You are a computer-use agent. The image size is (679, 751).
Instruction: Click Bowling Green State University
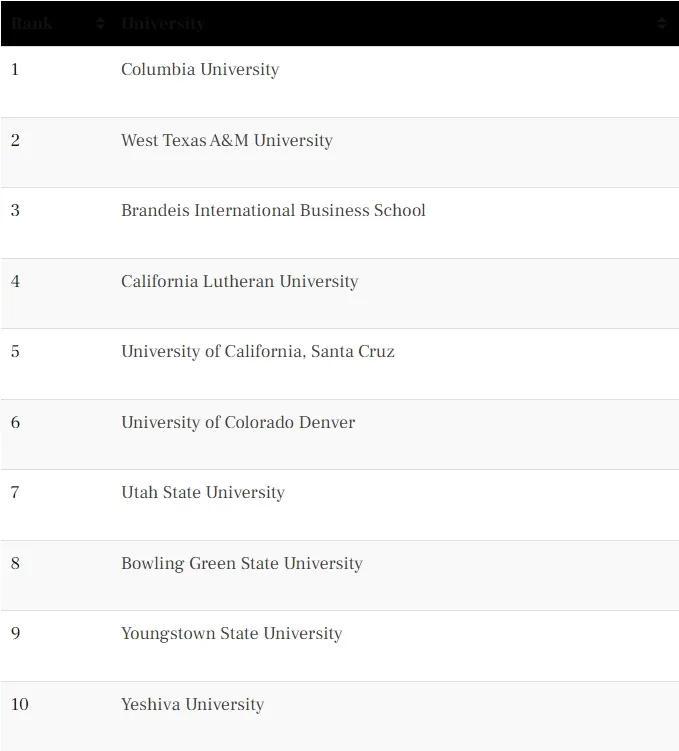(x=242, y=563)
